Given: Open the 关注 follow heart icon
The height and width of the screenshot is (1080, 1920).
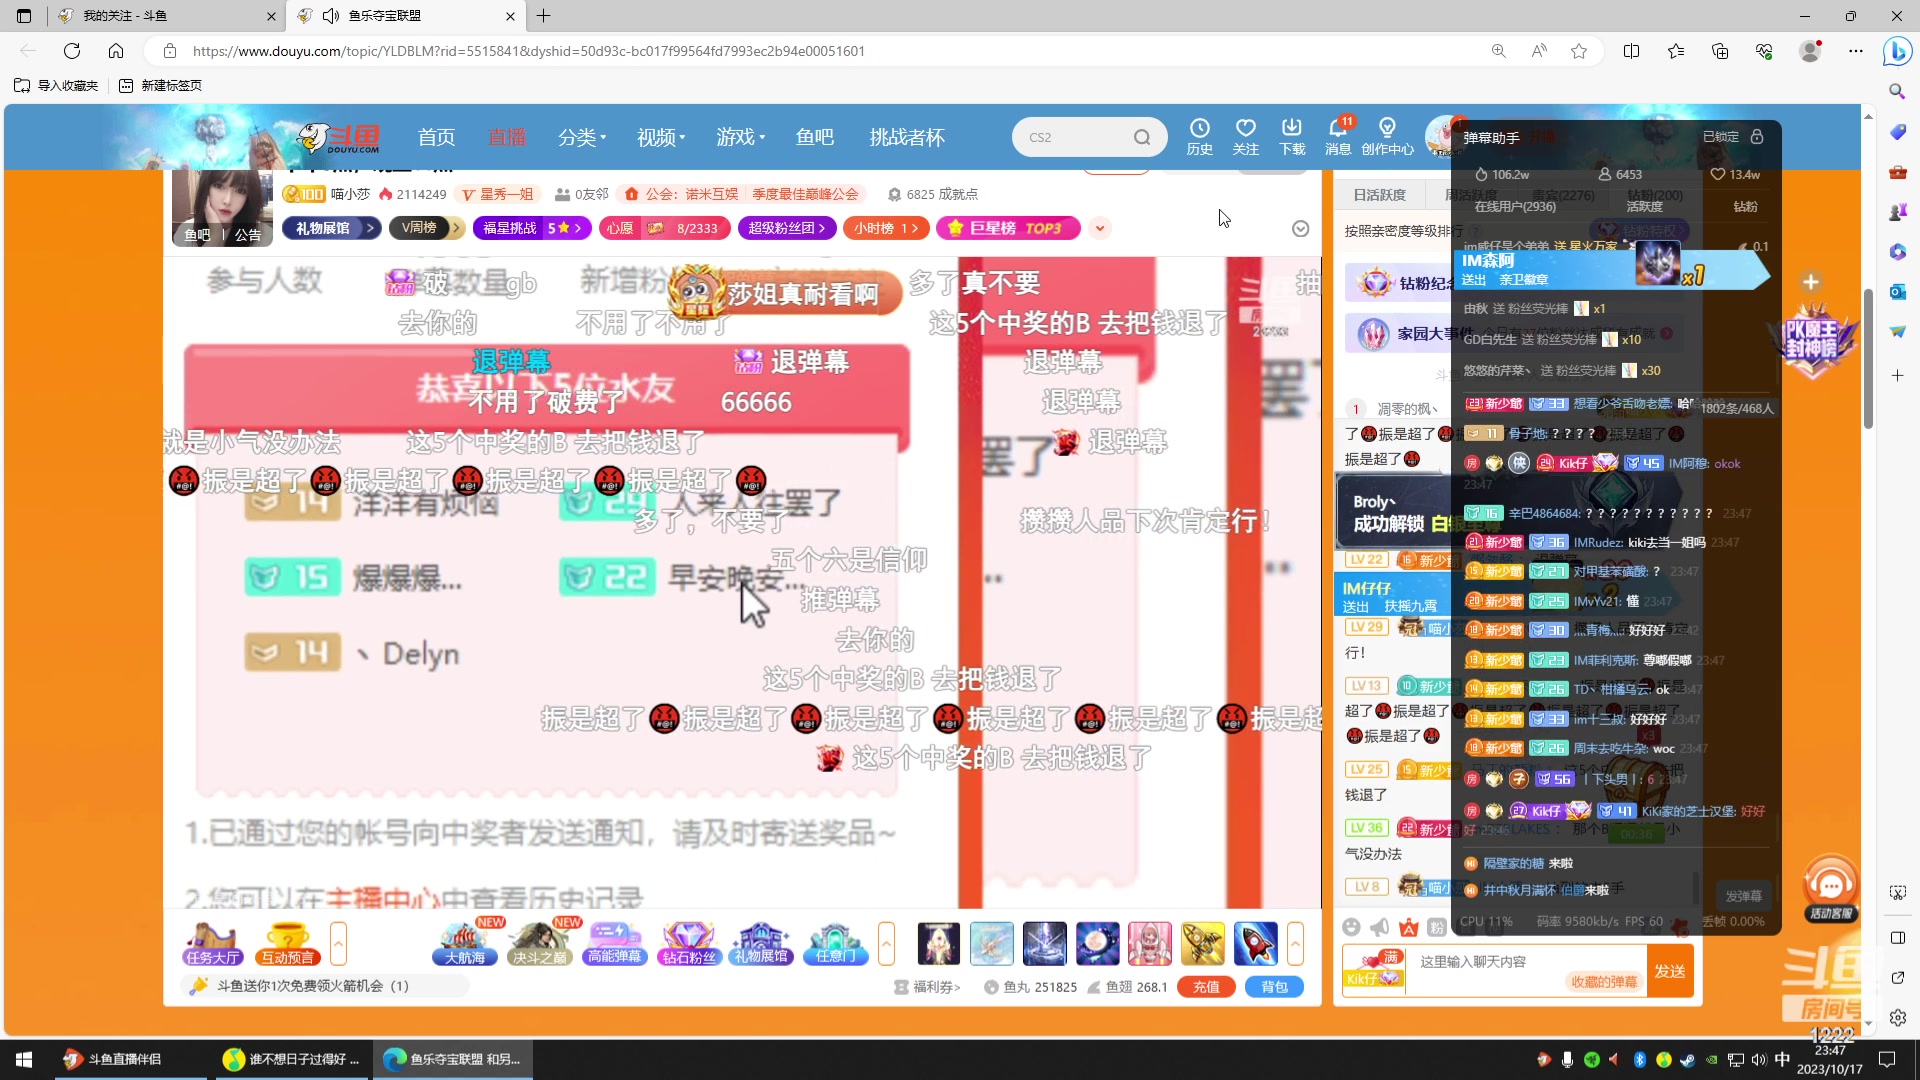Looking at the screenshot, I should (1245, 137).
